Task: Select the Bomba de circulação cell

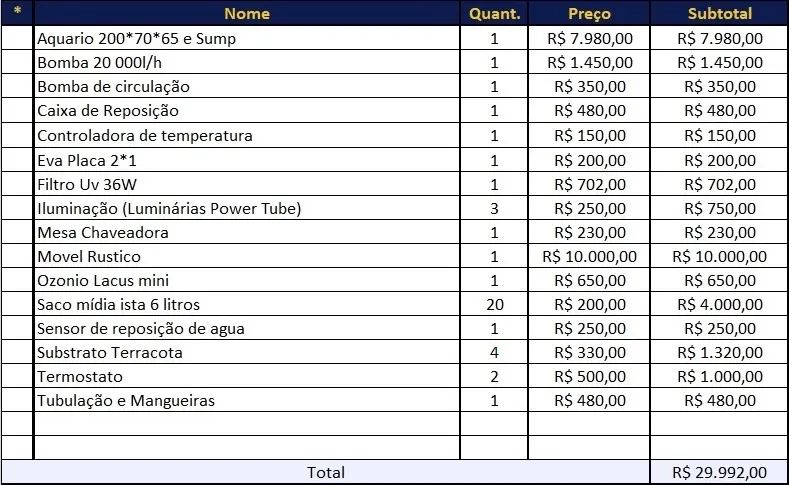Action: click(x=247, y=86)
